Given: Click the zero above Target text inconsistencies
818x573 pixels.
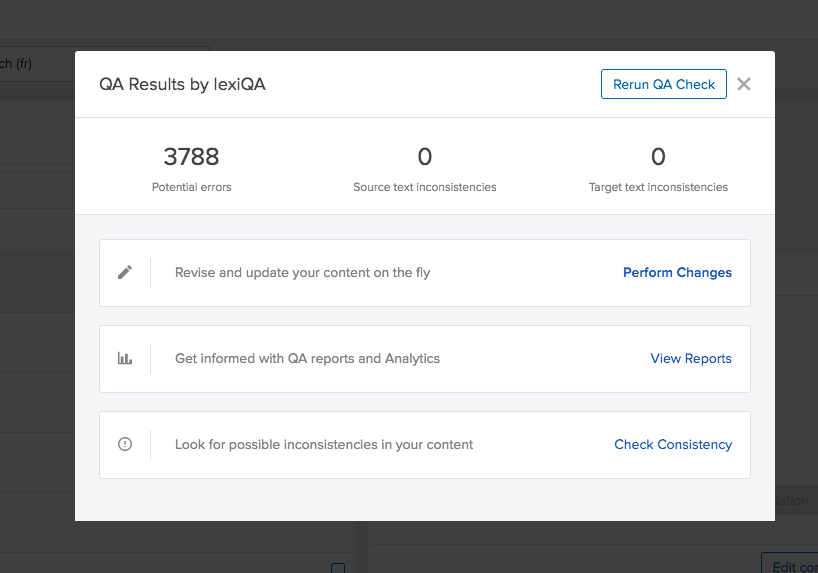Looking at the screenshot, I should click(658, 157).
